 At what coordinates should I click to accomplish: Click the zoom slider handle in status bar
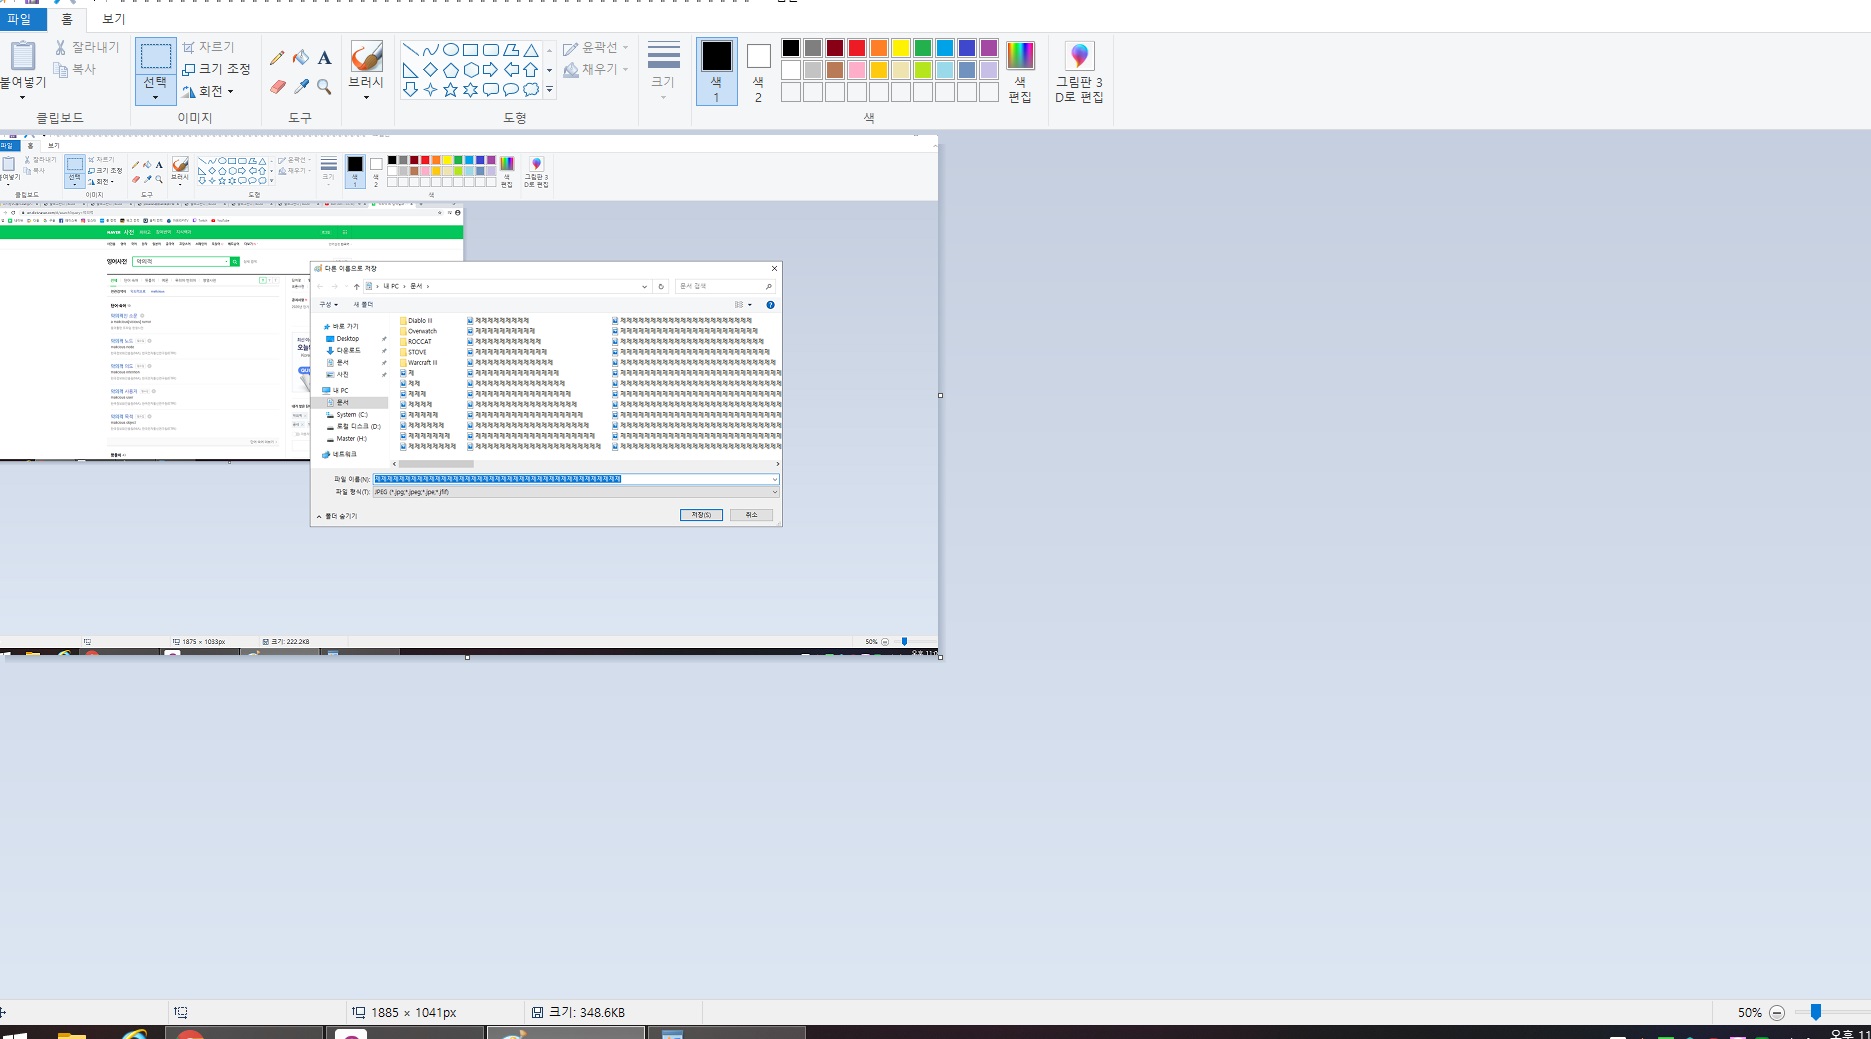pyautogui.click(x=1815, y=1012)
